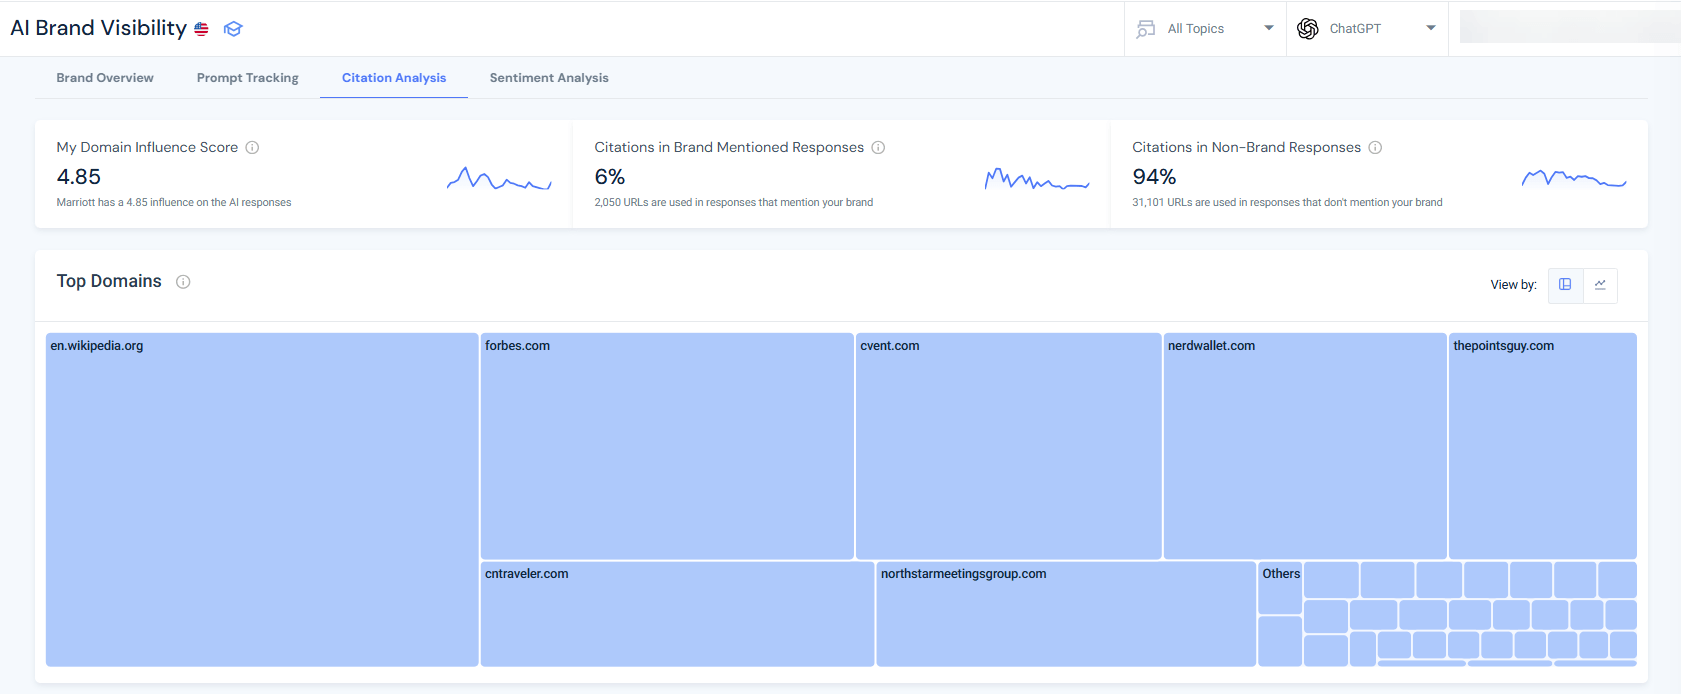Screen dimensions: 1681x694
Task: Click the cvent.com treemap block
Action: 1008,446
